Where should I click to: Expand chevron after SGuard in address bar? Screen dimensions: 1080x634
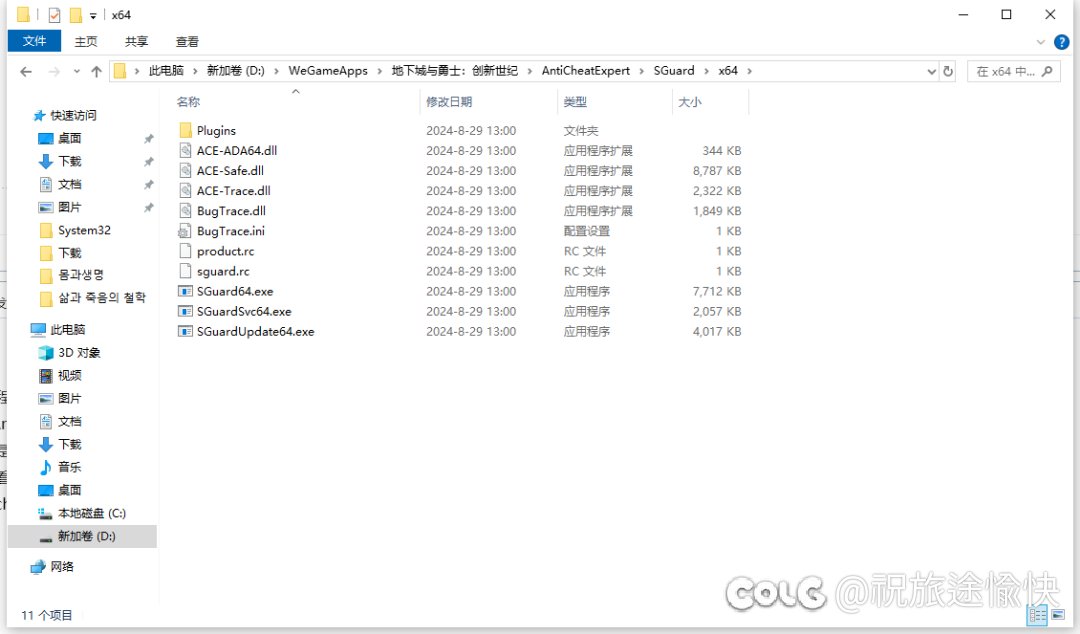coord(706,71)
